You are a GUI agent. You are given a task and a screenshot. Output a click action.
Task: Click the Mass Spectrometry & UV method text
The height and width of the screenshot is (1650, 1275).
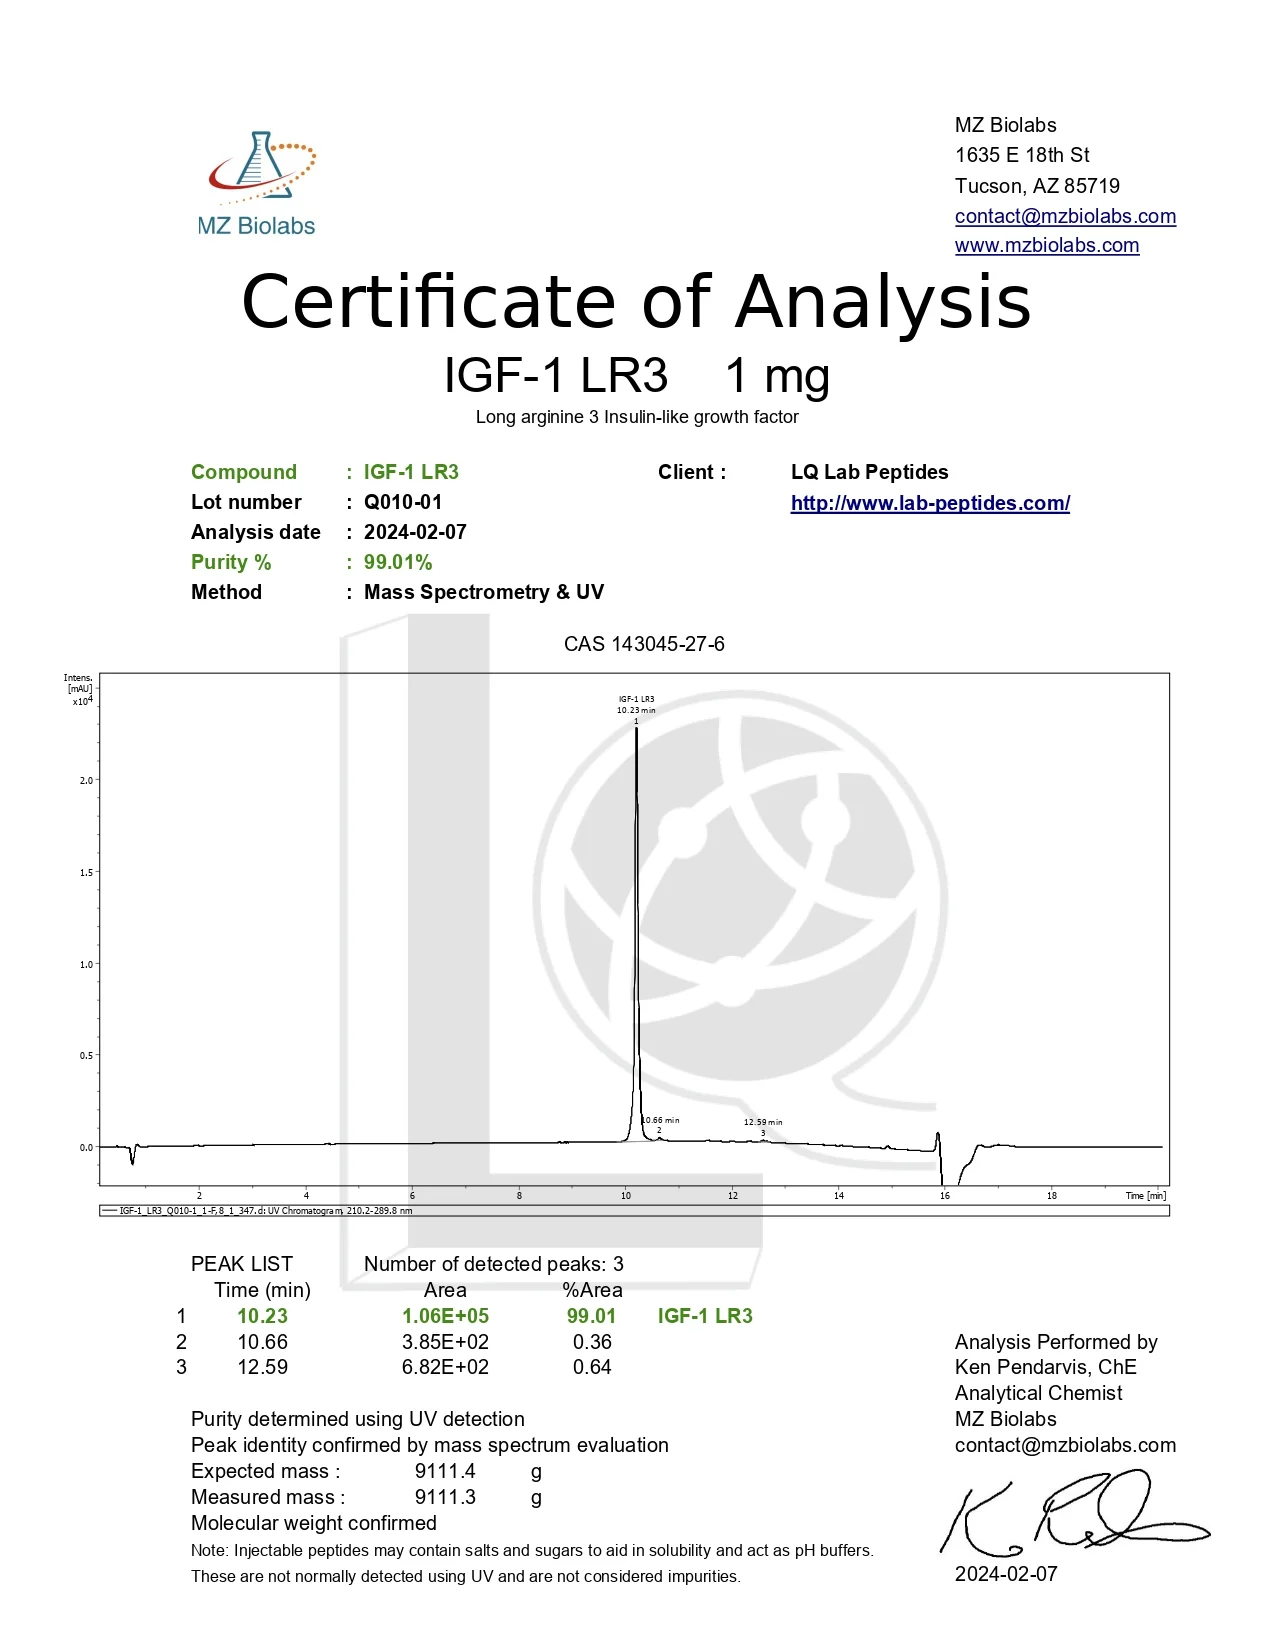tap(484, 592)
